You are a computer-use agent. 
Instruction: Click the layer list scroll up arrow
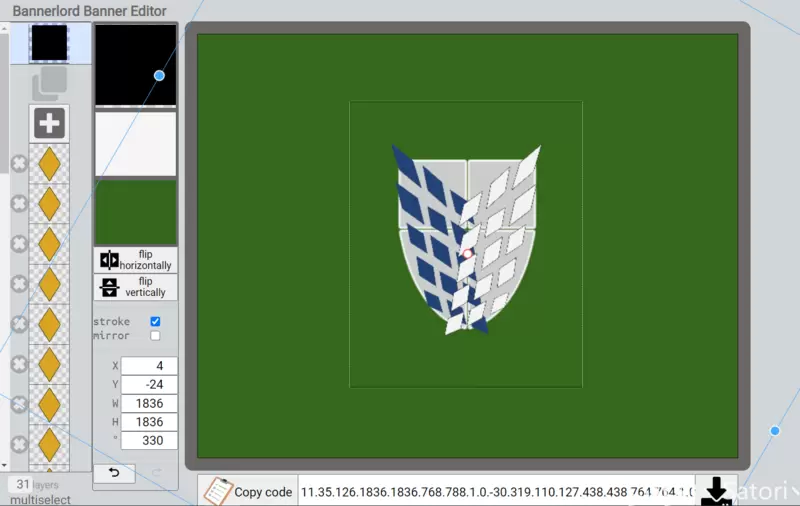[4, 29]
